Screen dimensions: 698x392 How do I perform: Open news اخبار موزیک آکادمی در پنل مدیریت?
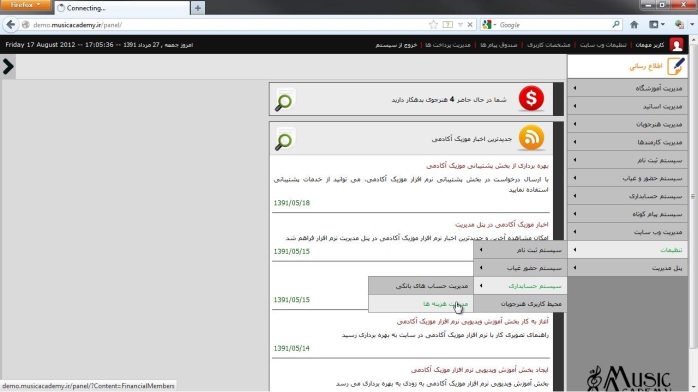501,224
